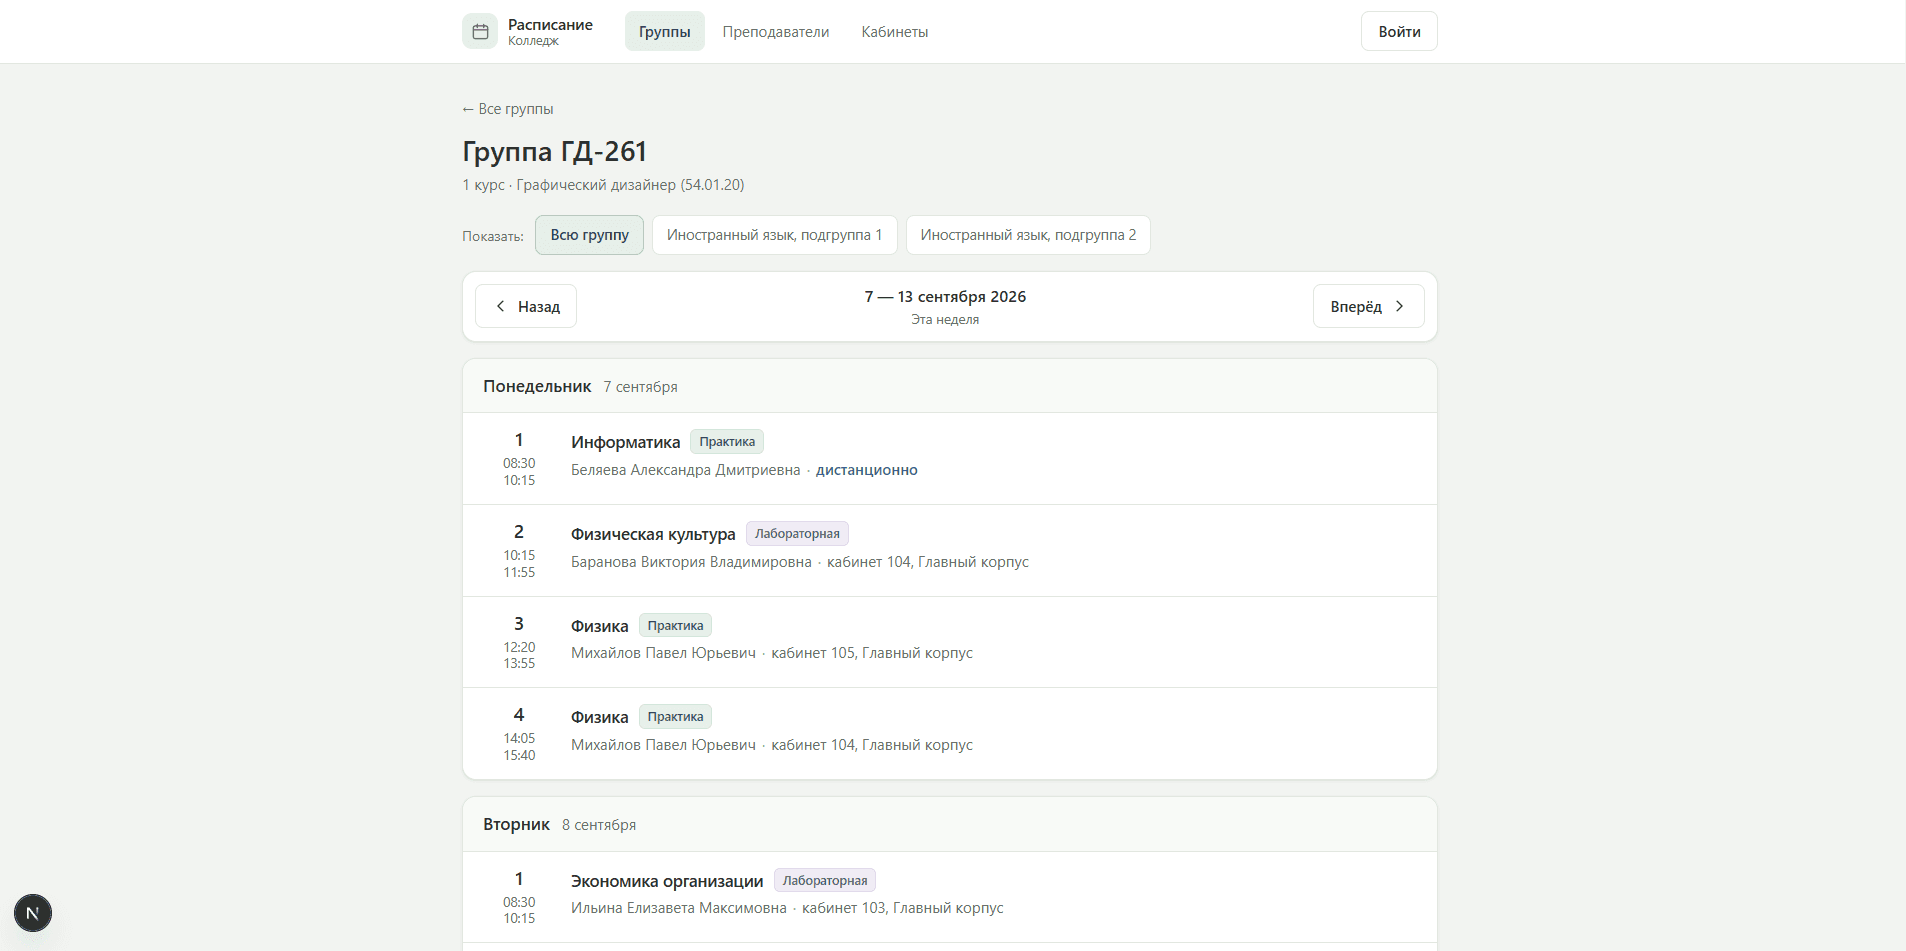
Task: Go back via Все группы link
Action: click(x=508, y=109)
